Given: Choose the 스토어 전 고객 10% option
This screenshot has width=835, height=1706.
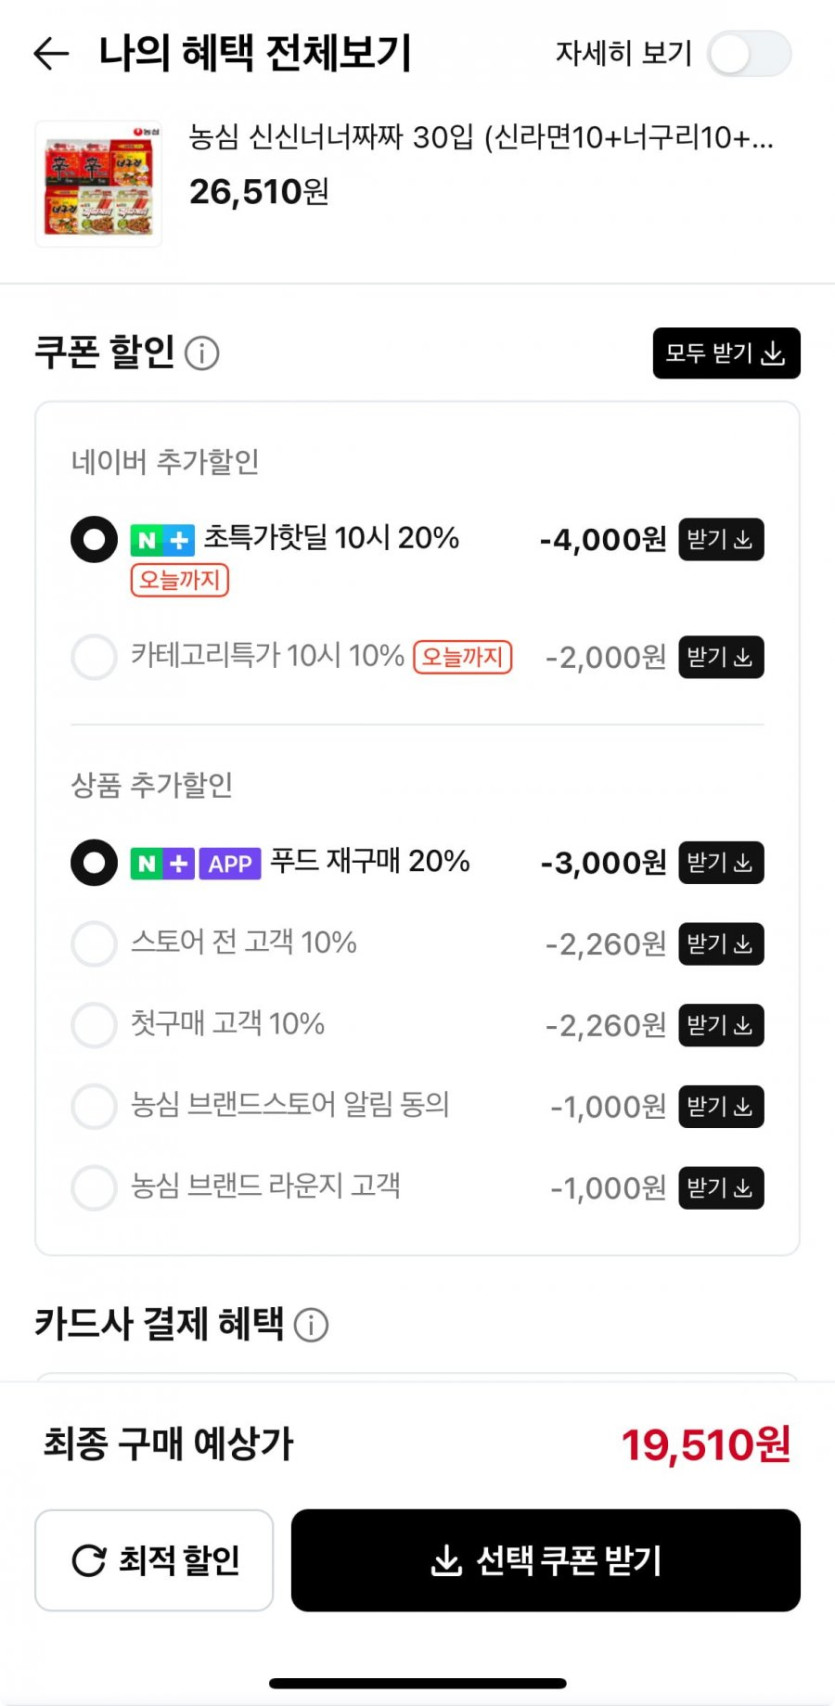Looking at the screenshot, I should 94,943.
